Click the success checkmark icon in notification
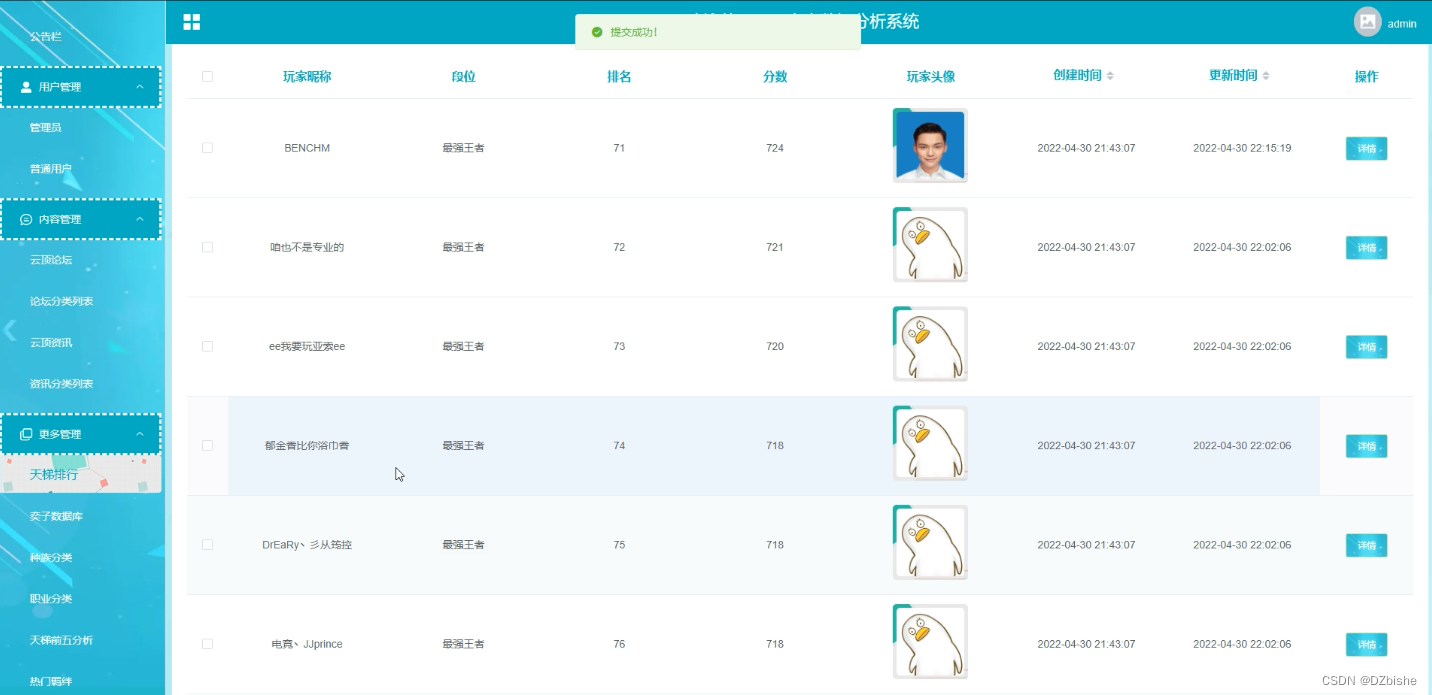This screenshot has width=1432, height=695. pos(597,32)
